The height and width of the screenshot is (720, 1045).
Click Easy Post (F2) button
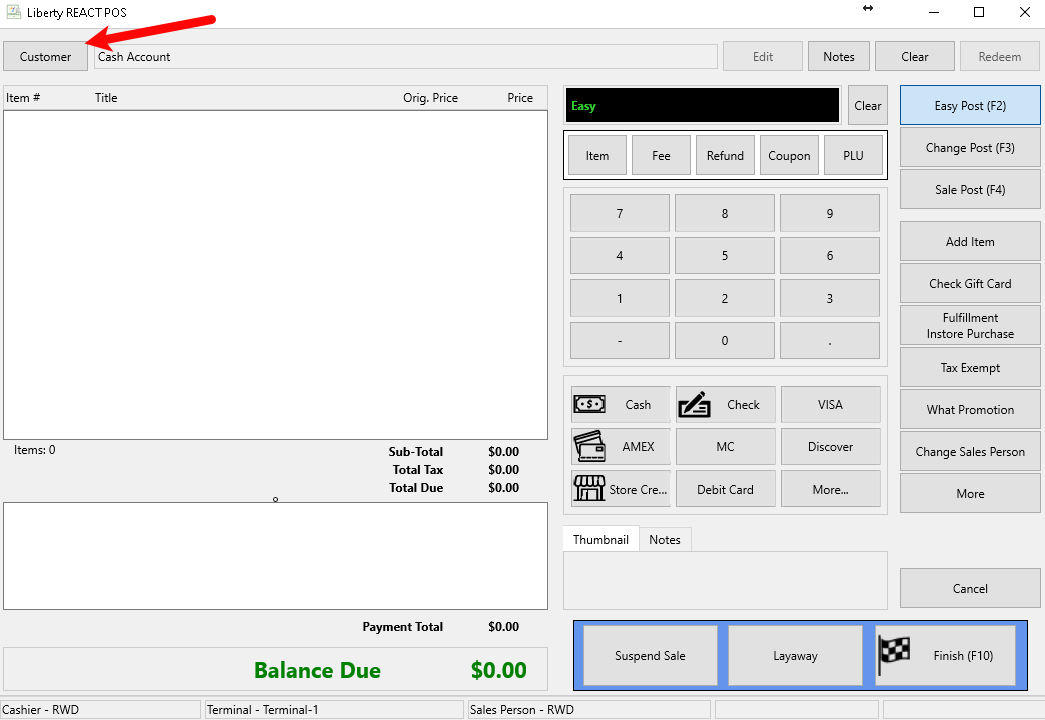(x=970, y=105)
